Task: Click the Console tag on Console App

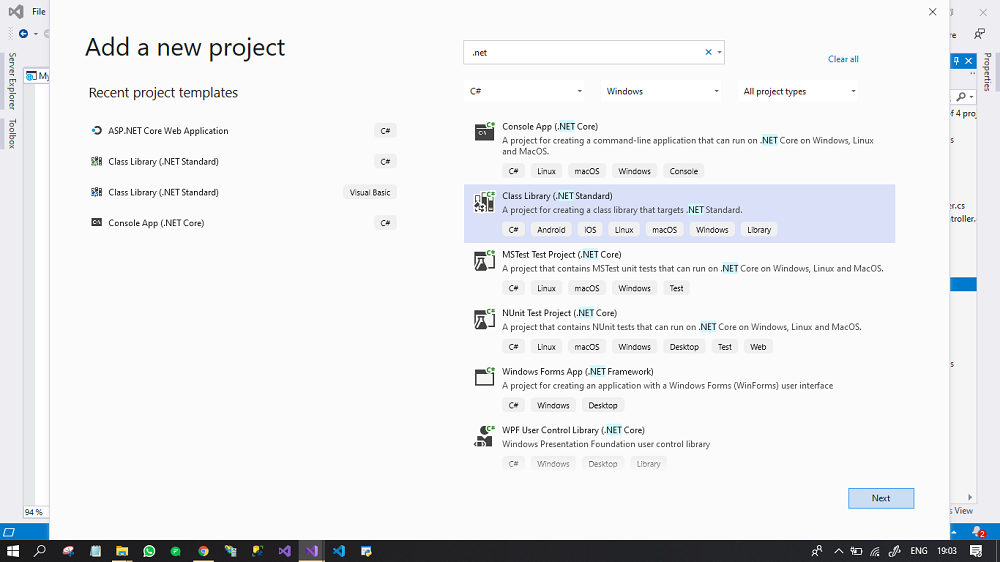Action: tap(684, 171)
